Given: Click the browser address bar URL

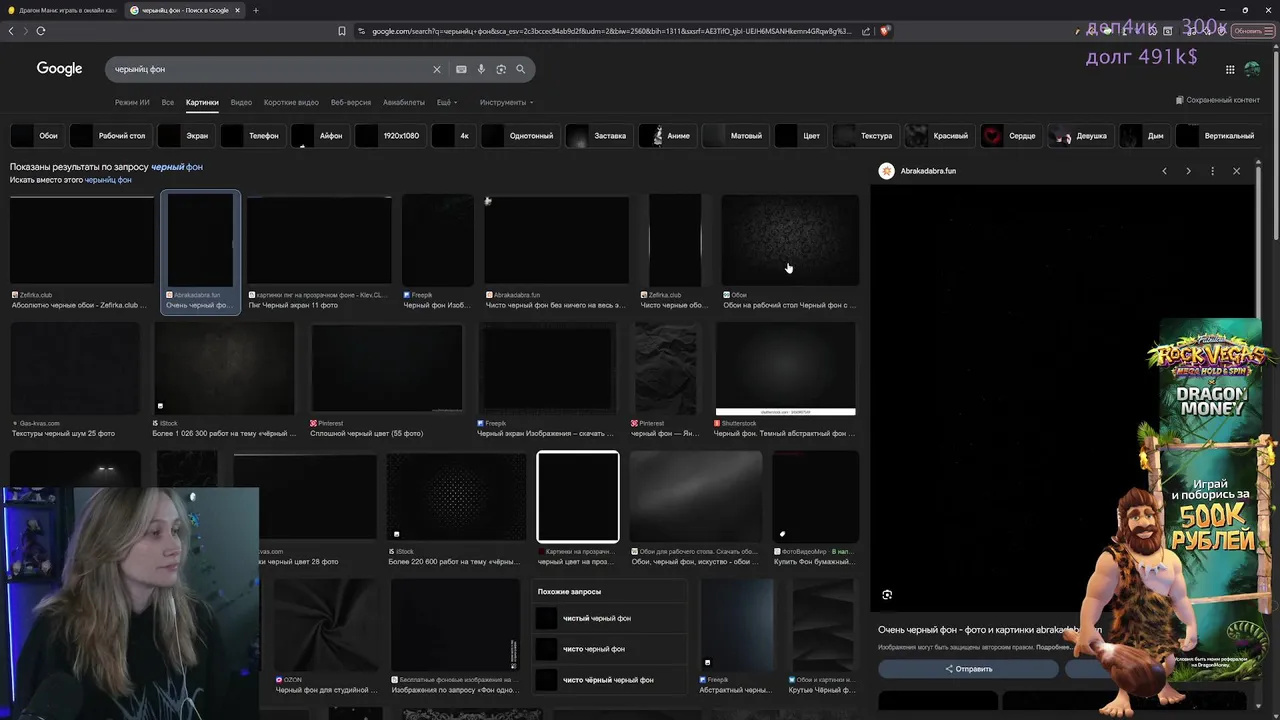Looking at the screenshot, I should click(x=612, y=31).
